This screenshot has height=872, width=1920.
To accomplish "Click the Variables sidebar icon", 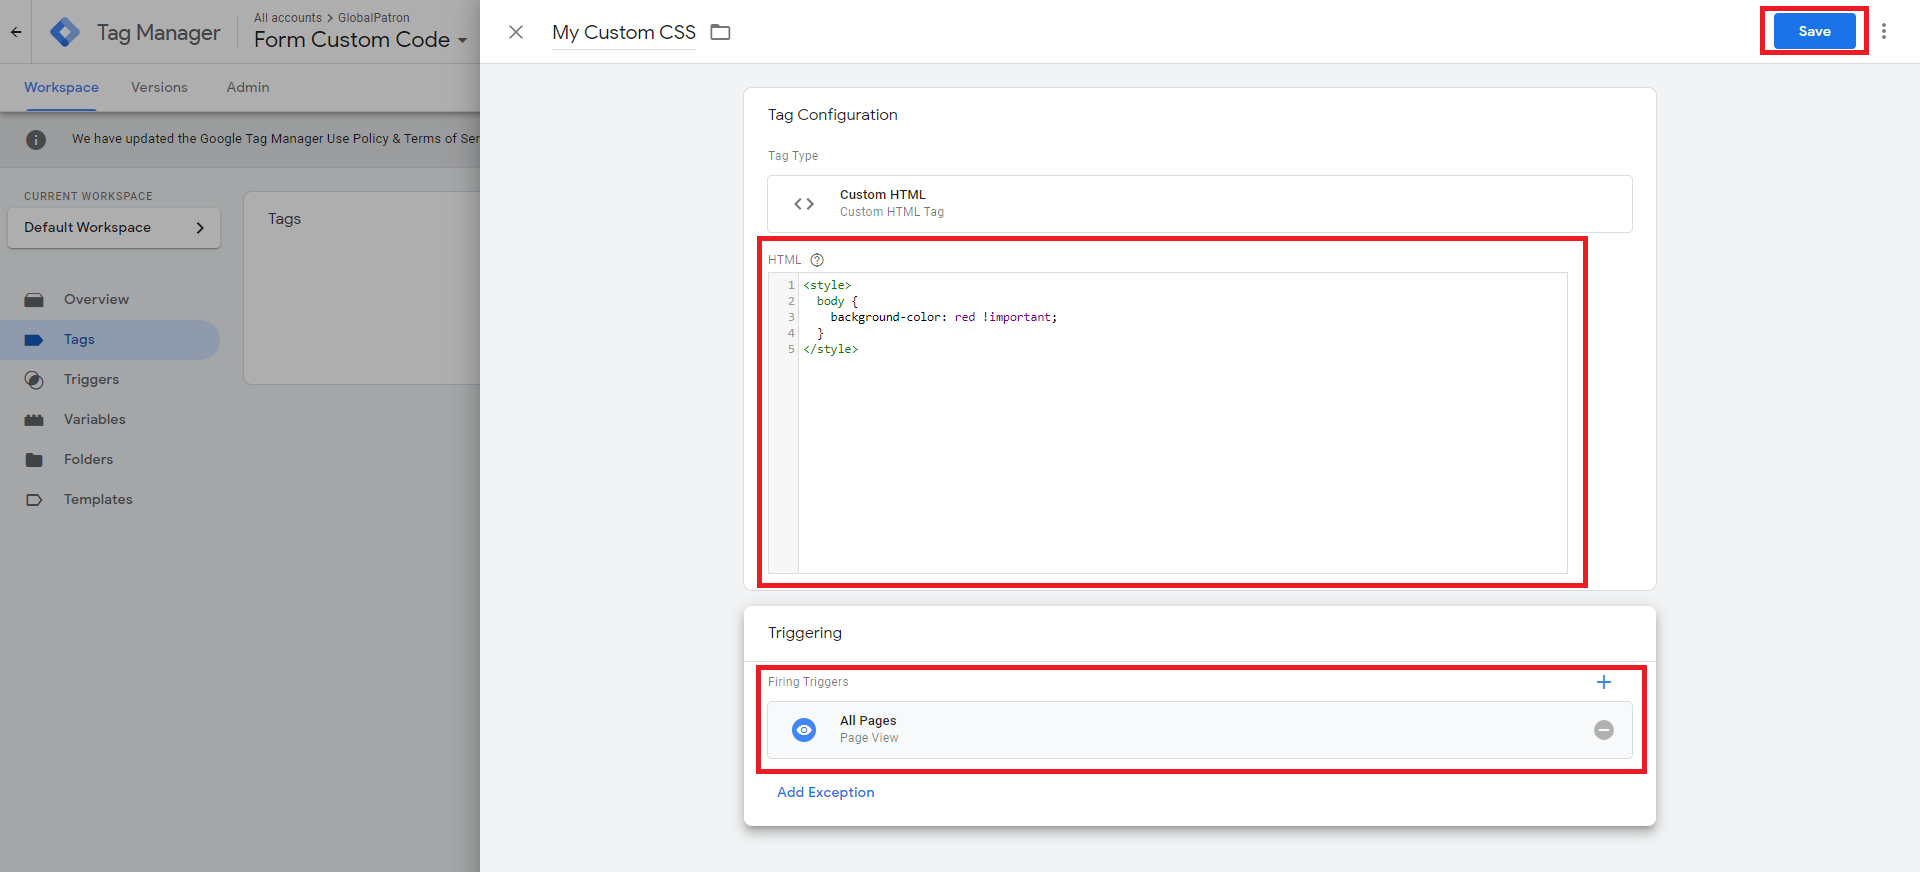I will point(34,420).
